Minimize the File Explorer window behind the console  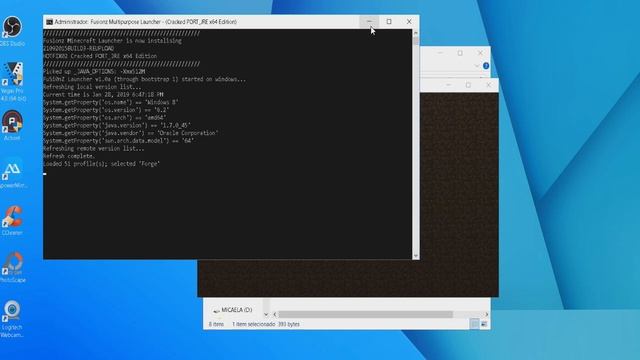coord(440,53)
